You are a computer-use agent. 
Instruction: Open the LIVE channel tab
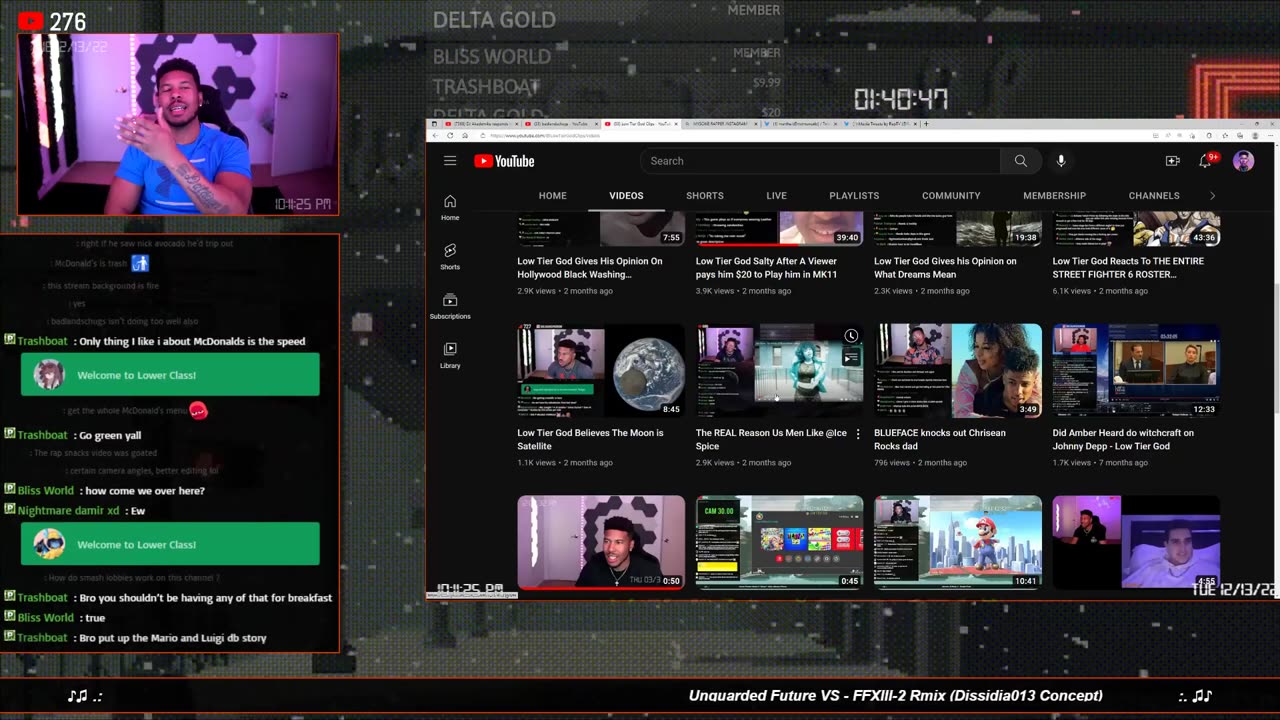(776, 196)
